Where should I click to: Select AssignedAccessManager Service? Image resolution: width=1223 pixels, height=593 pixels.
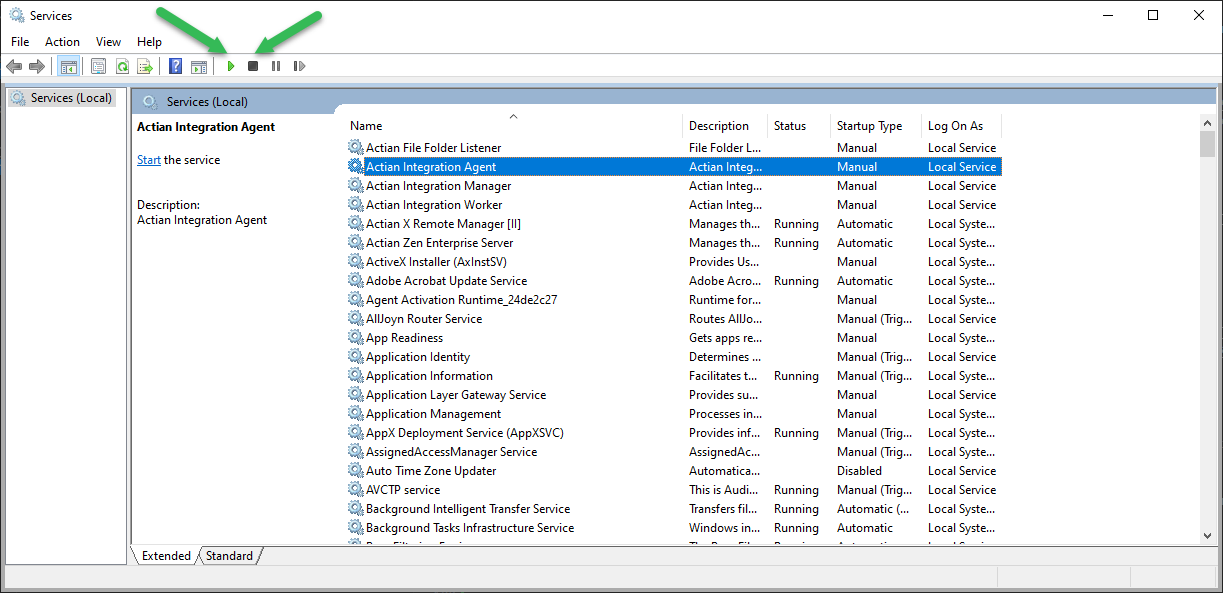pos(451,452)
